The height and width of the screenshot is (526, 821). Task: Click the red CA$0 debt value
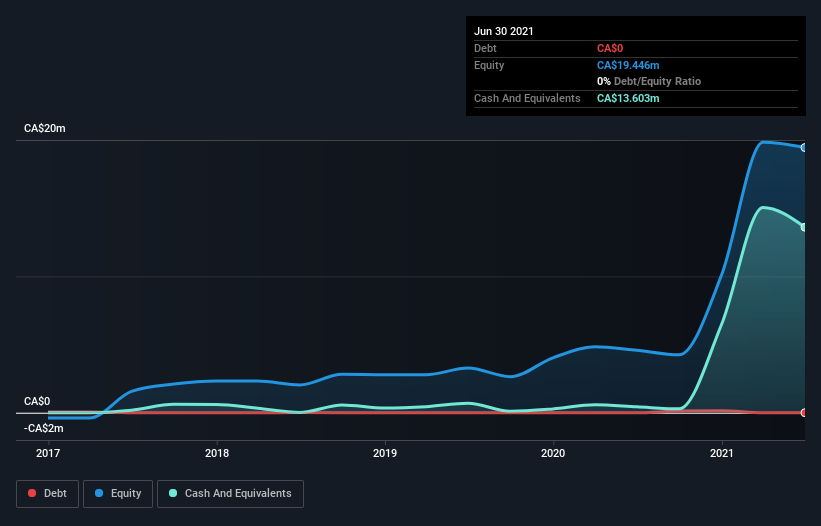tap(610, 49)
